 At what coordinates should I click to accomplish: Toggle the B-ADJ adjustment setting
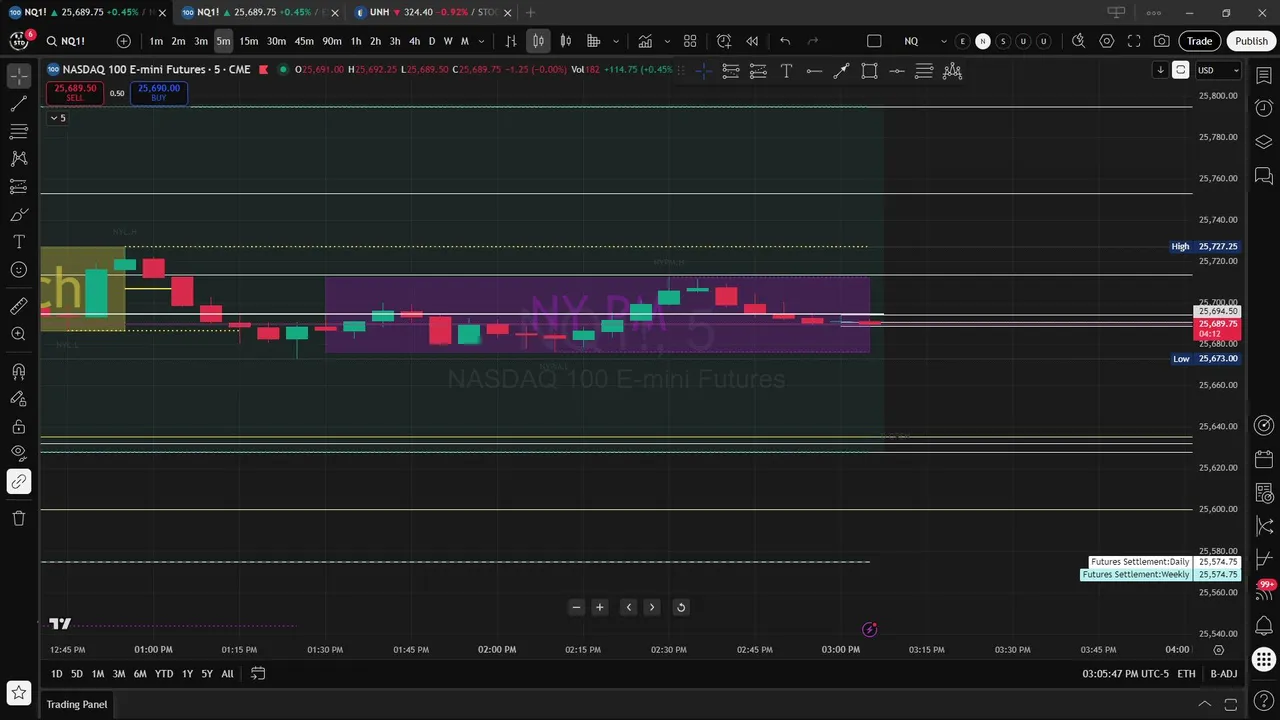pos(1224,674)
